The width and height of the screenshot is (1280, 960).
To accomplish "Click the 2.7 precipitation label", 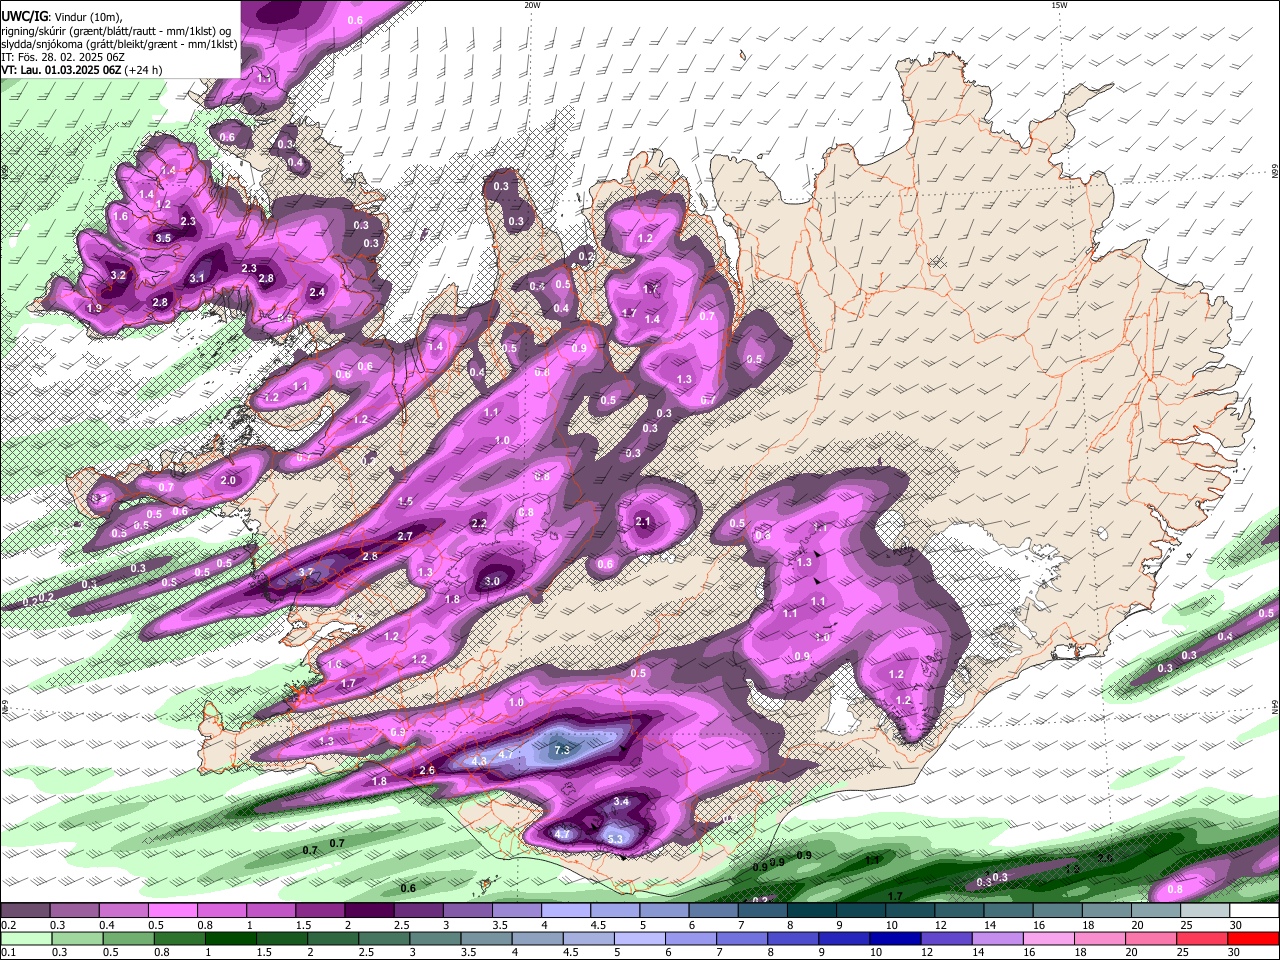I will coord(405,537).
